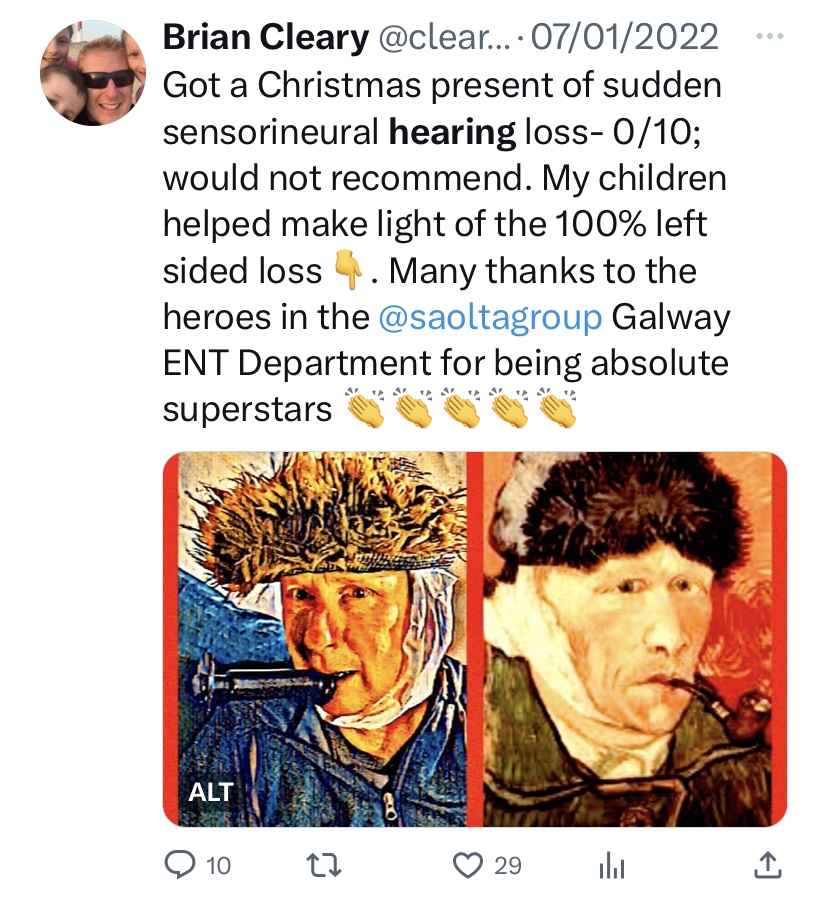This screenshot has height=903, width=828.
Task: Open the three-dot more options menu
Action: tap(767, 36)
